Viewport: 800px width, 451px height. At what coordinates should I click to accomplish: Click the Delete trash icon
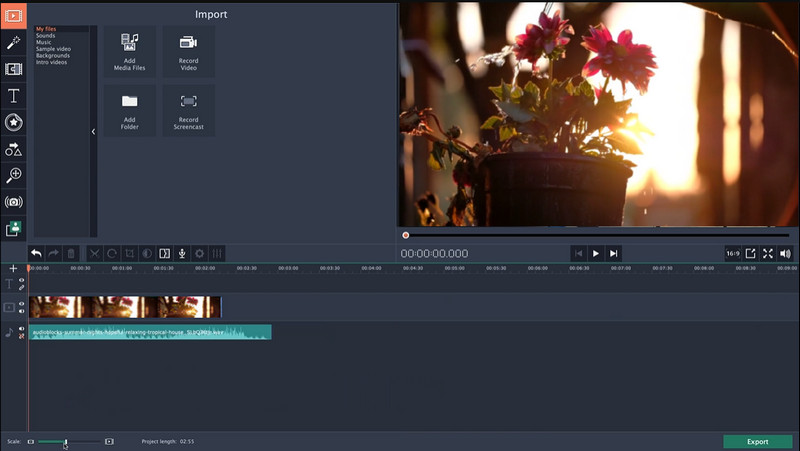71,253
